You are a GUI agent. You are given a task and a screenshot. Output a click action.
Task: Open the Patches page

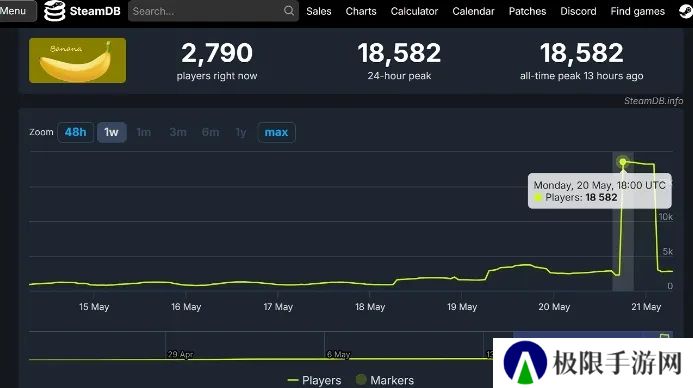coord(527,11)
